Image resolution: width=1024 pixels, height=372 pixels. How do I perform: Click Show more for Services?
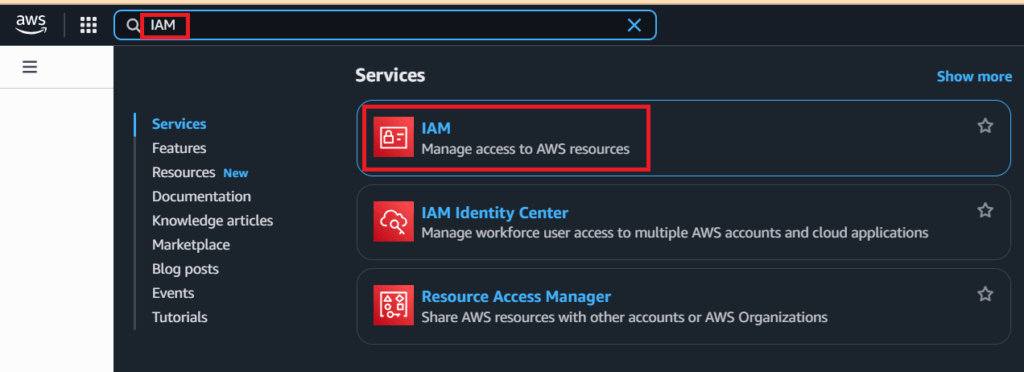pyautogui.click(x=974, y=76)
